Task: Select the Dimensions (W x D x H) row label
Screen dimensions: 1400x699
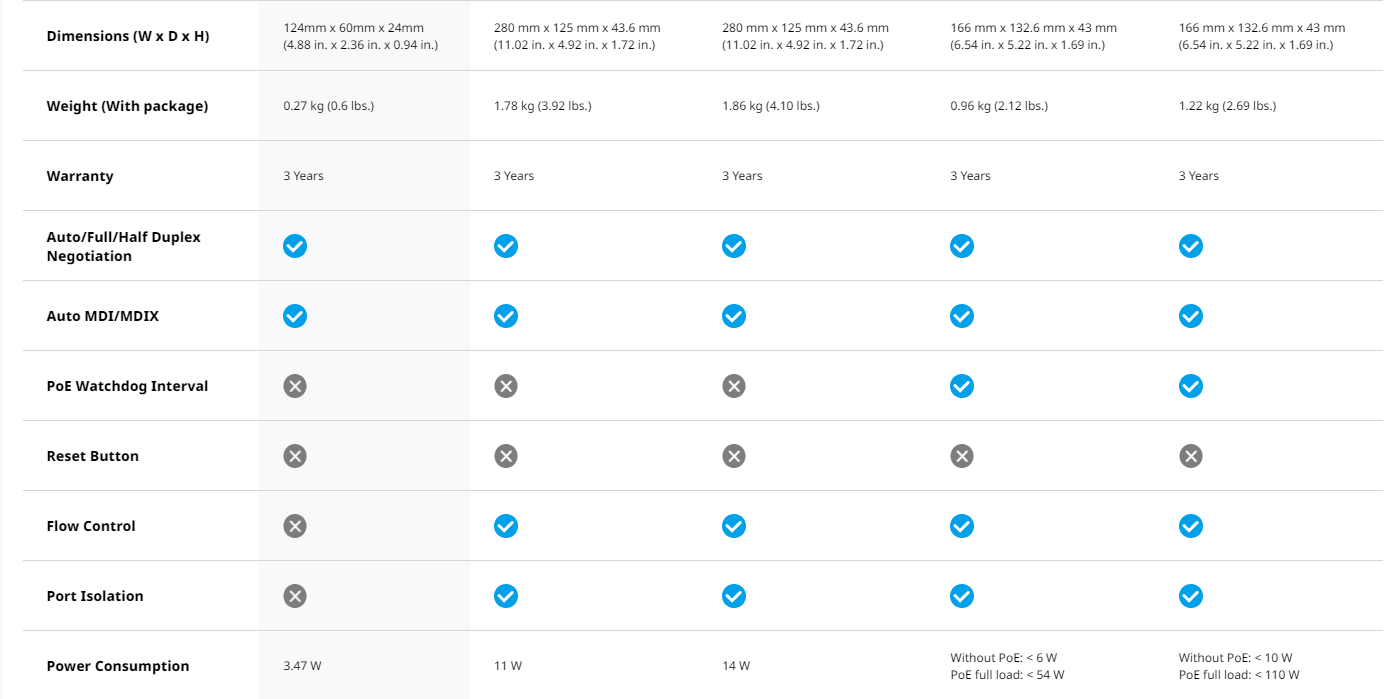Action: coord(128,36)
